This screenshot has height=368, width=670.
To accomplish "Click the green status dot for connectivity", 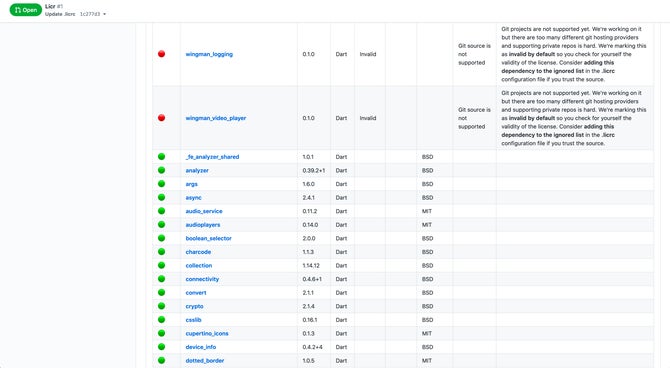I will click(x=162, y=279).
